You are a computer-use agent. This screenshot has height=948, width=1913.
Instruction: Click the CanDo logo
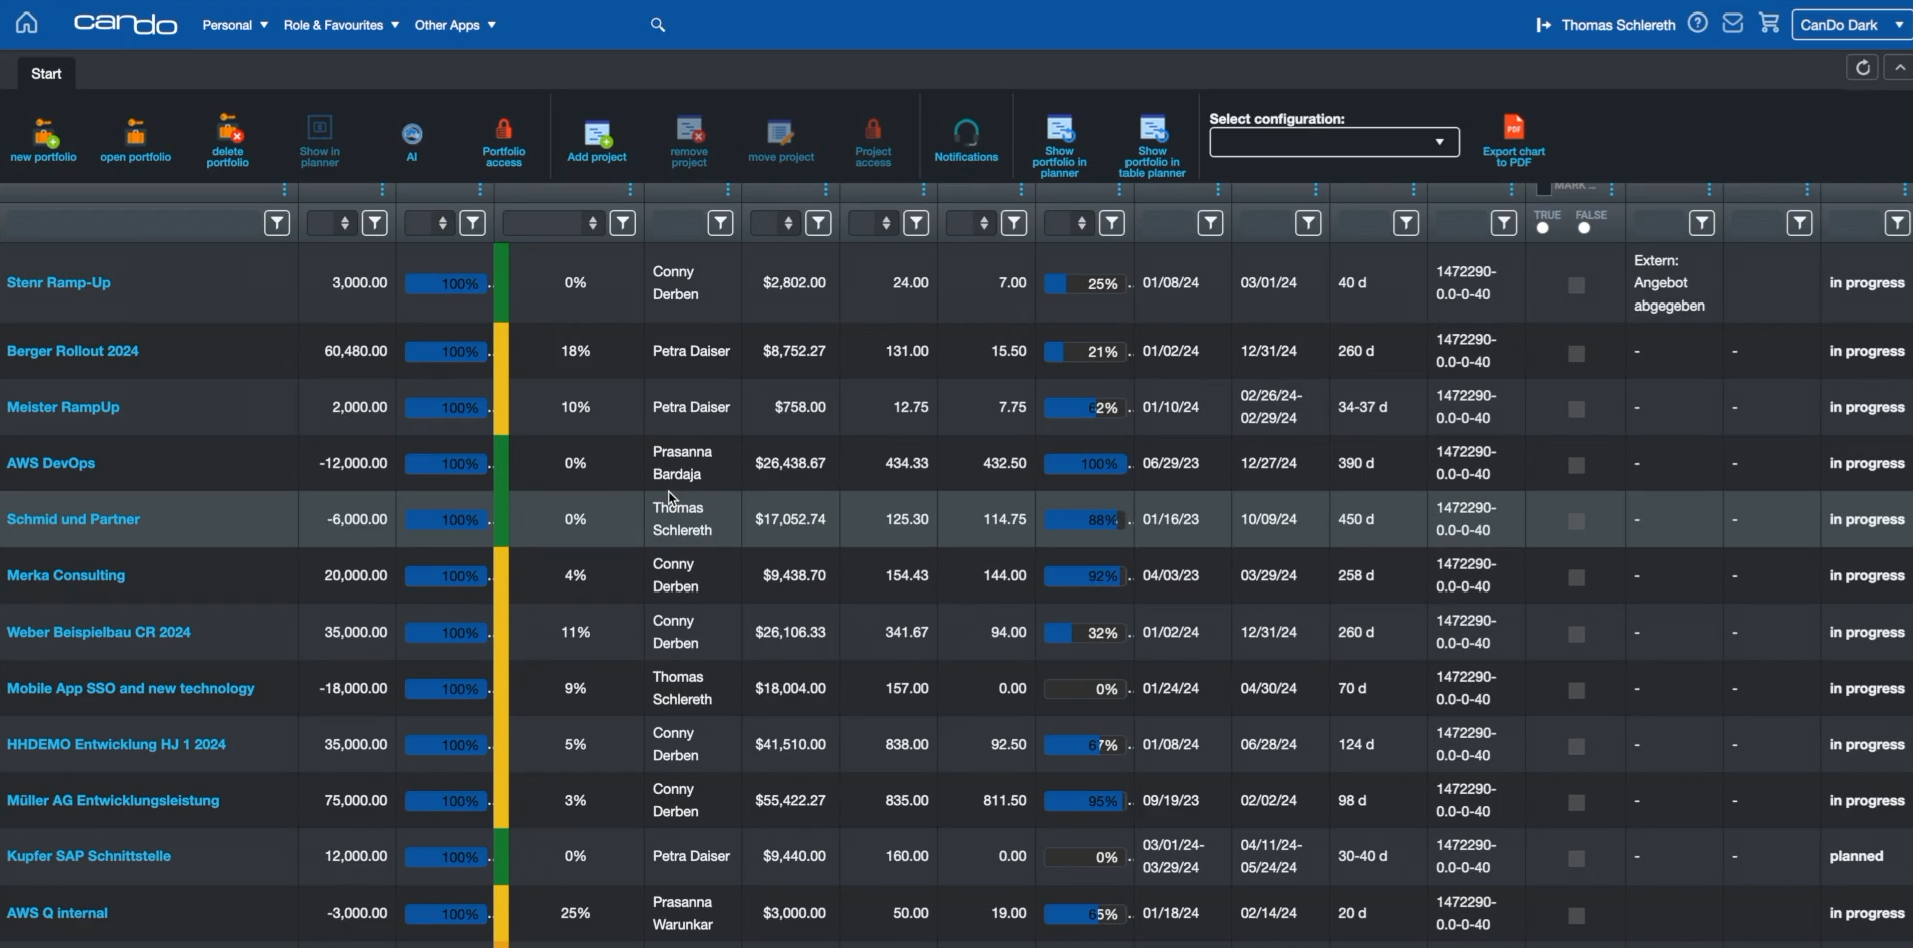click(x=126, y=24)
